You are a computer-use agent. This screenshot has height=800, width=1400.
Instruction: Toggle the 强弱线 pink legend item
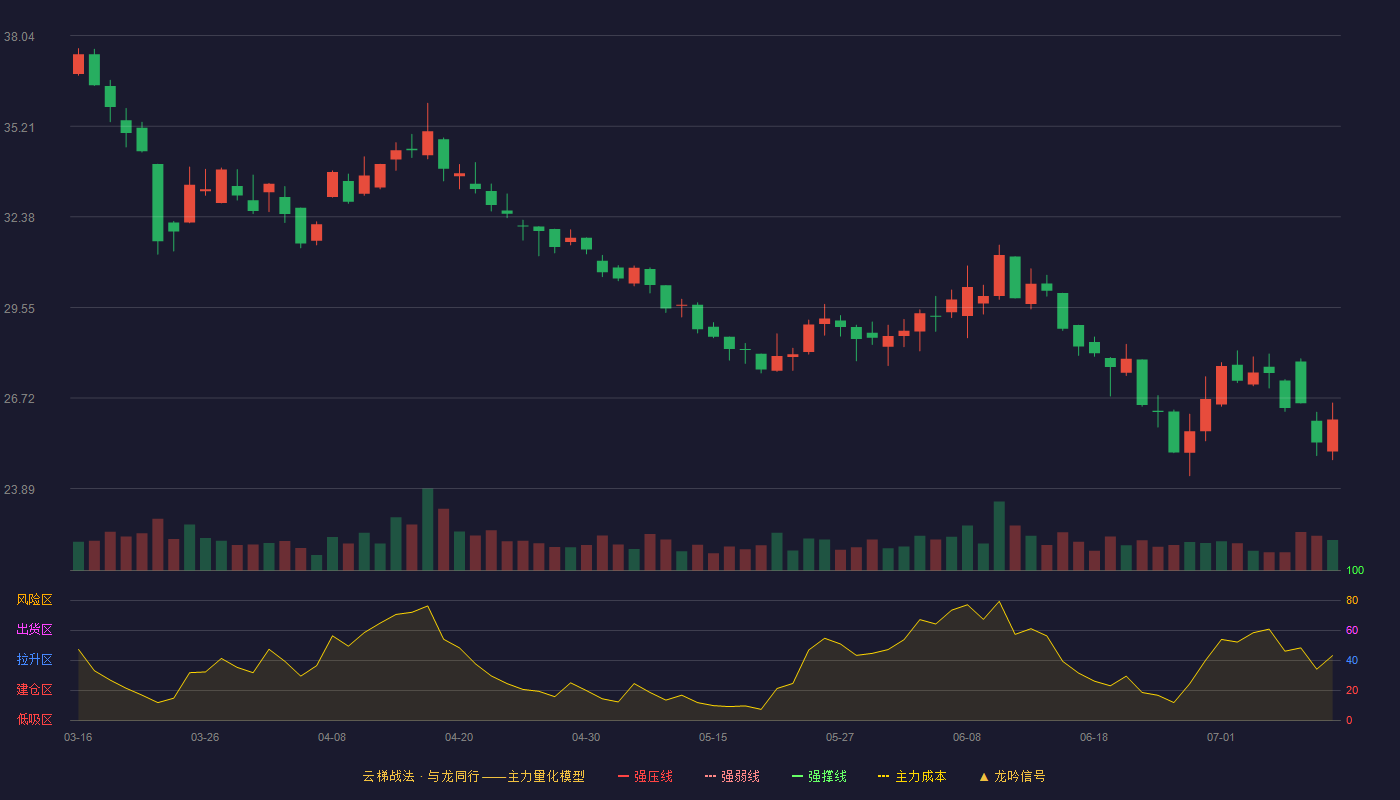[x=732, y=776]
